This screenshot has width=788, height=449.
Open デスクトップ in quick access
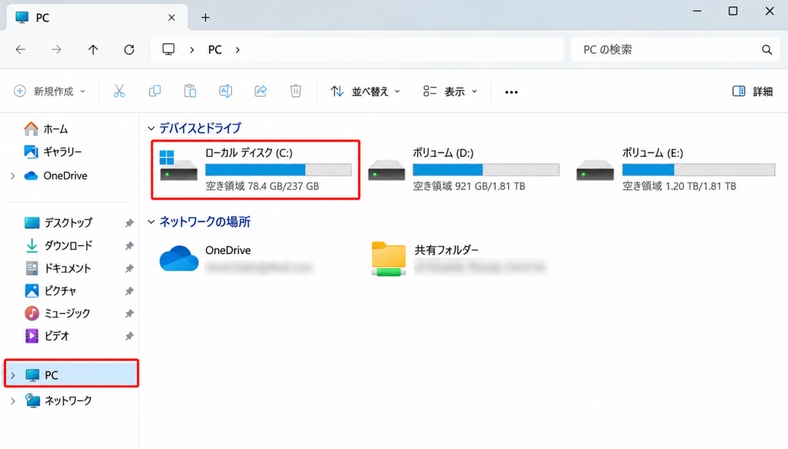[58, 222]
